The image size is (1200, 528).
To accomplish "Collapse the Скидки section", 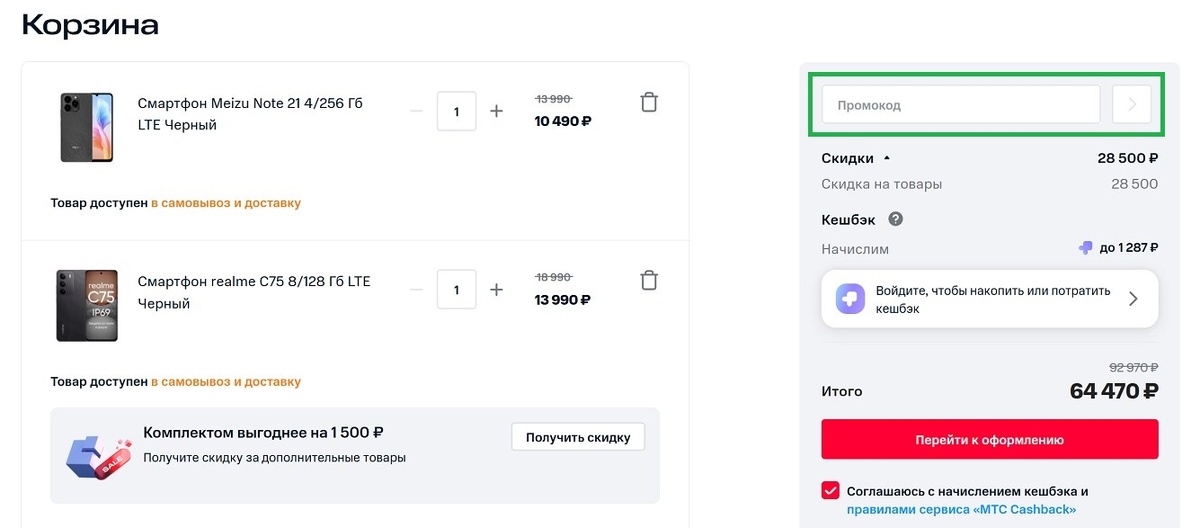I will coord(885,158).
